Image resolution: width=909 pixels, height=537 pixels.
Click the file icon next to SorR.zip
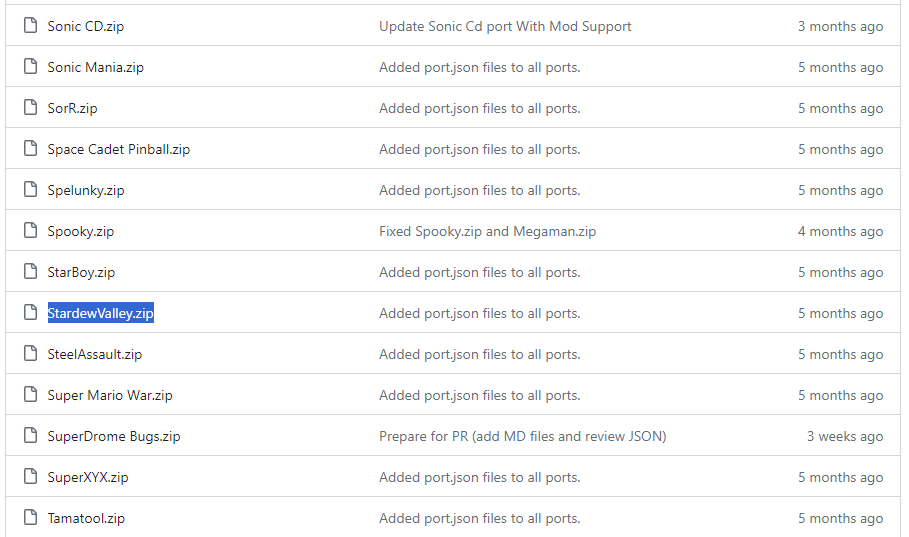(x=30, y=108)
